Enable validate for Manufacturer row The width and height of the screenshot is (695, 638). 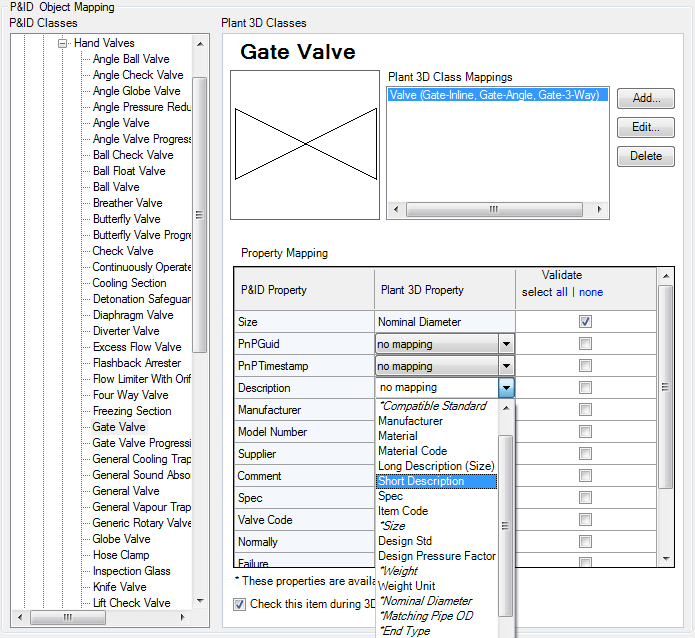pos(585,409)
